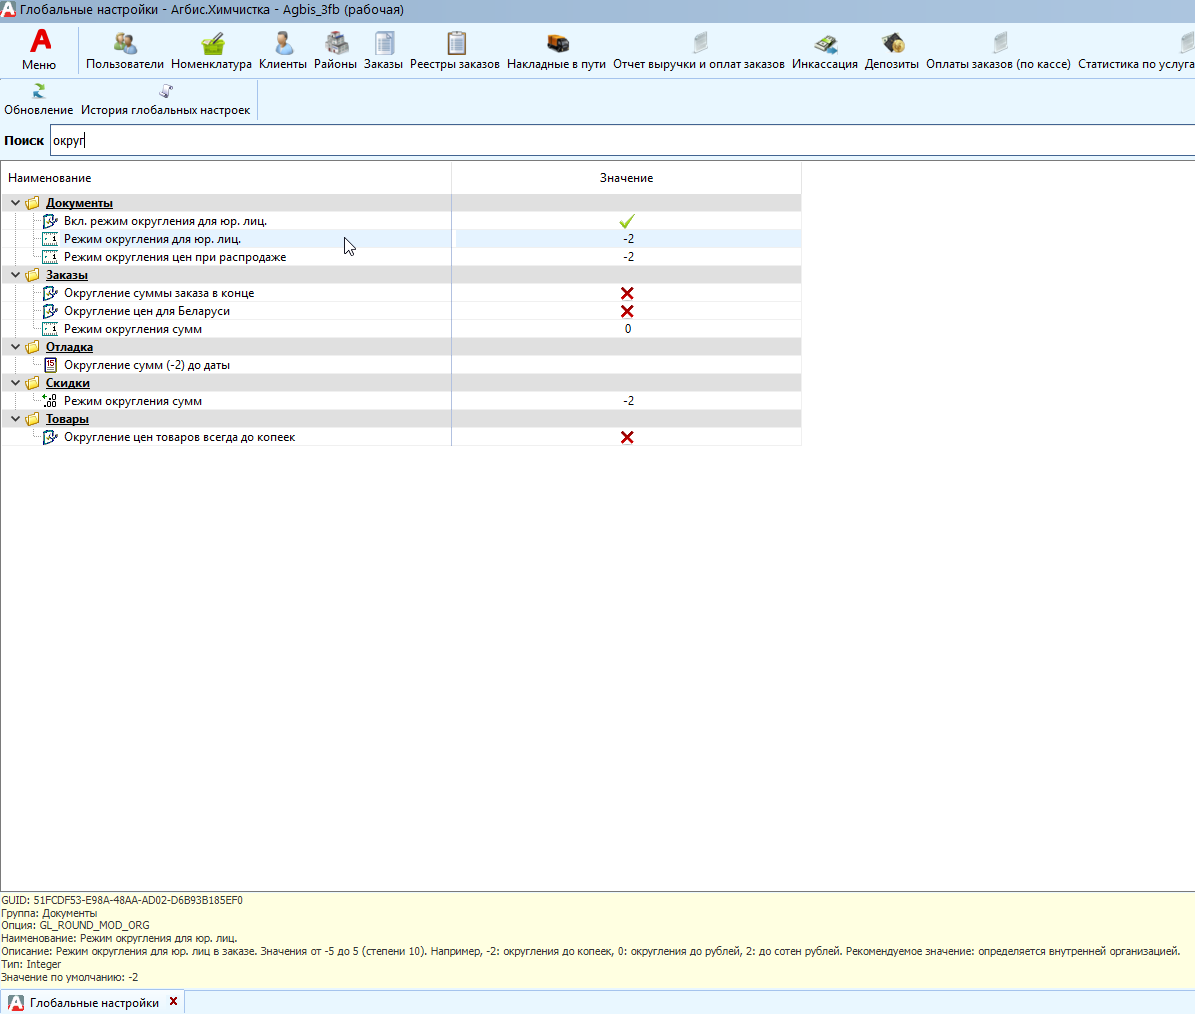Open Клиенты toolbar icon
The width and height of the screenshot is (1195, 1014).
[x=283, y=43]
